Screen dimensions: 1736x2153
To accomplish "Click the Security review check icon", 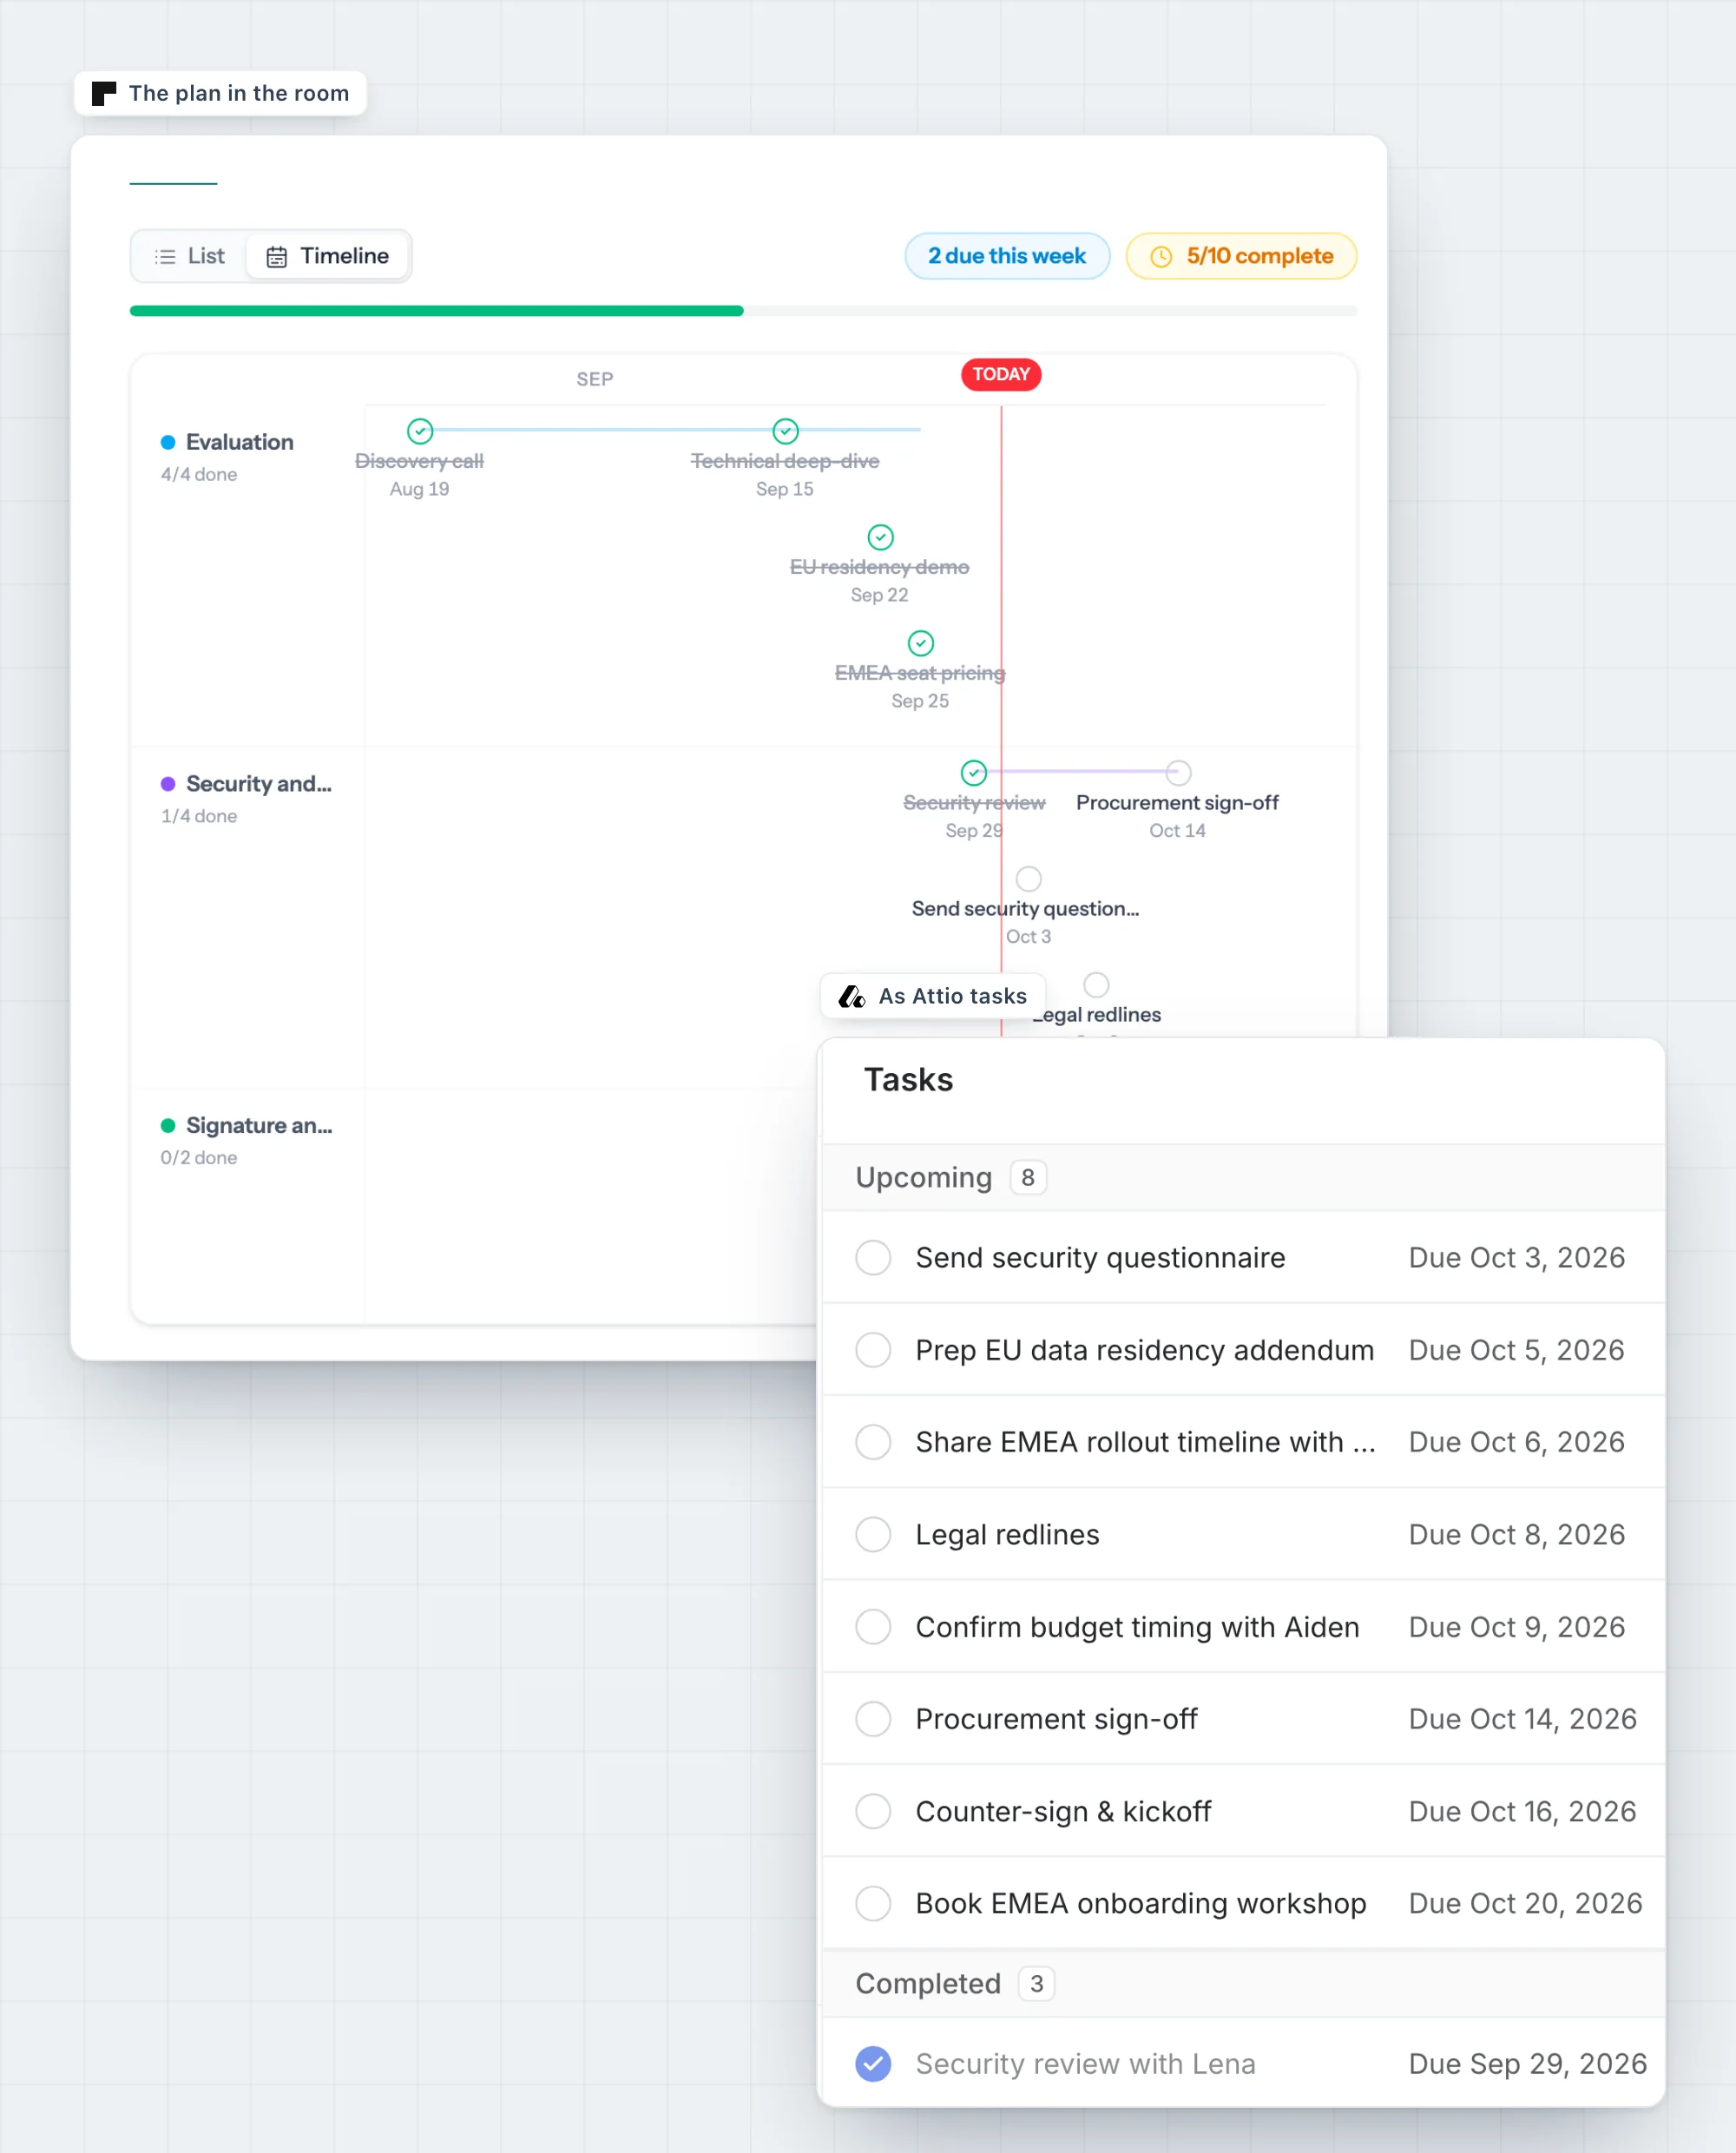I will [974, 773].
